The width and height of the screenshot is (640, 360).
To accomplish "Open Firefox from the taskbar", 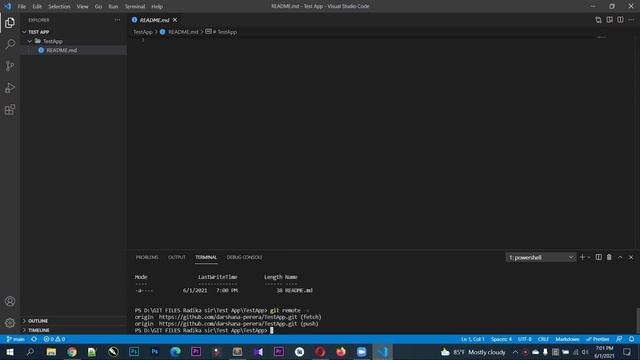I will tap(341, 352).
